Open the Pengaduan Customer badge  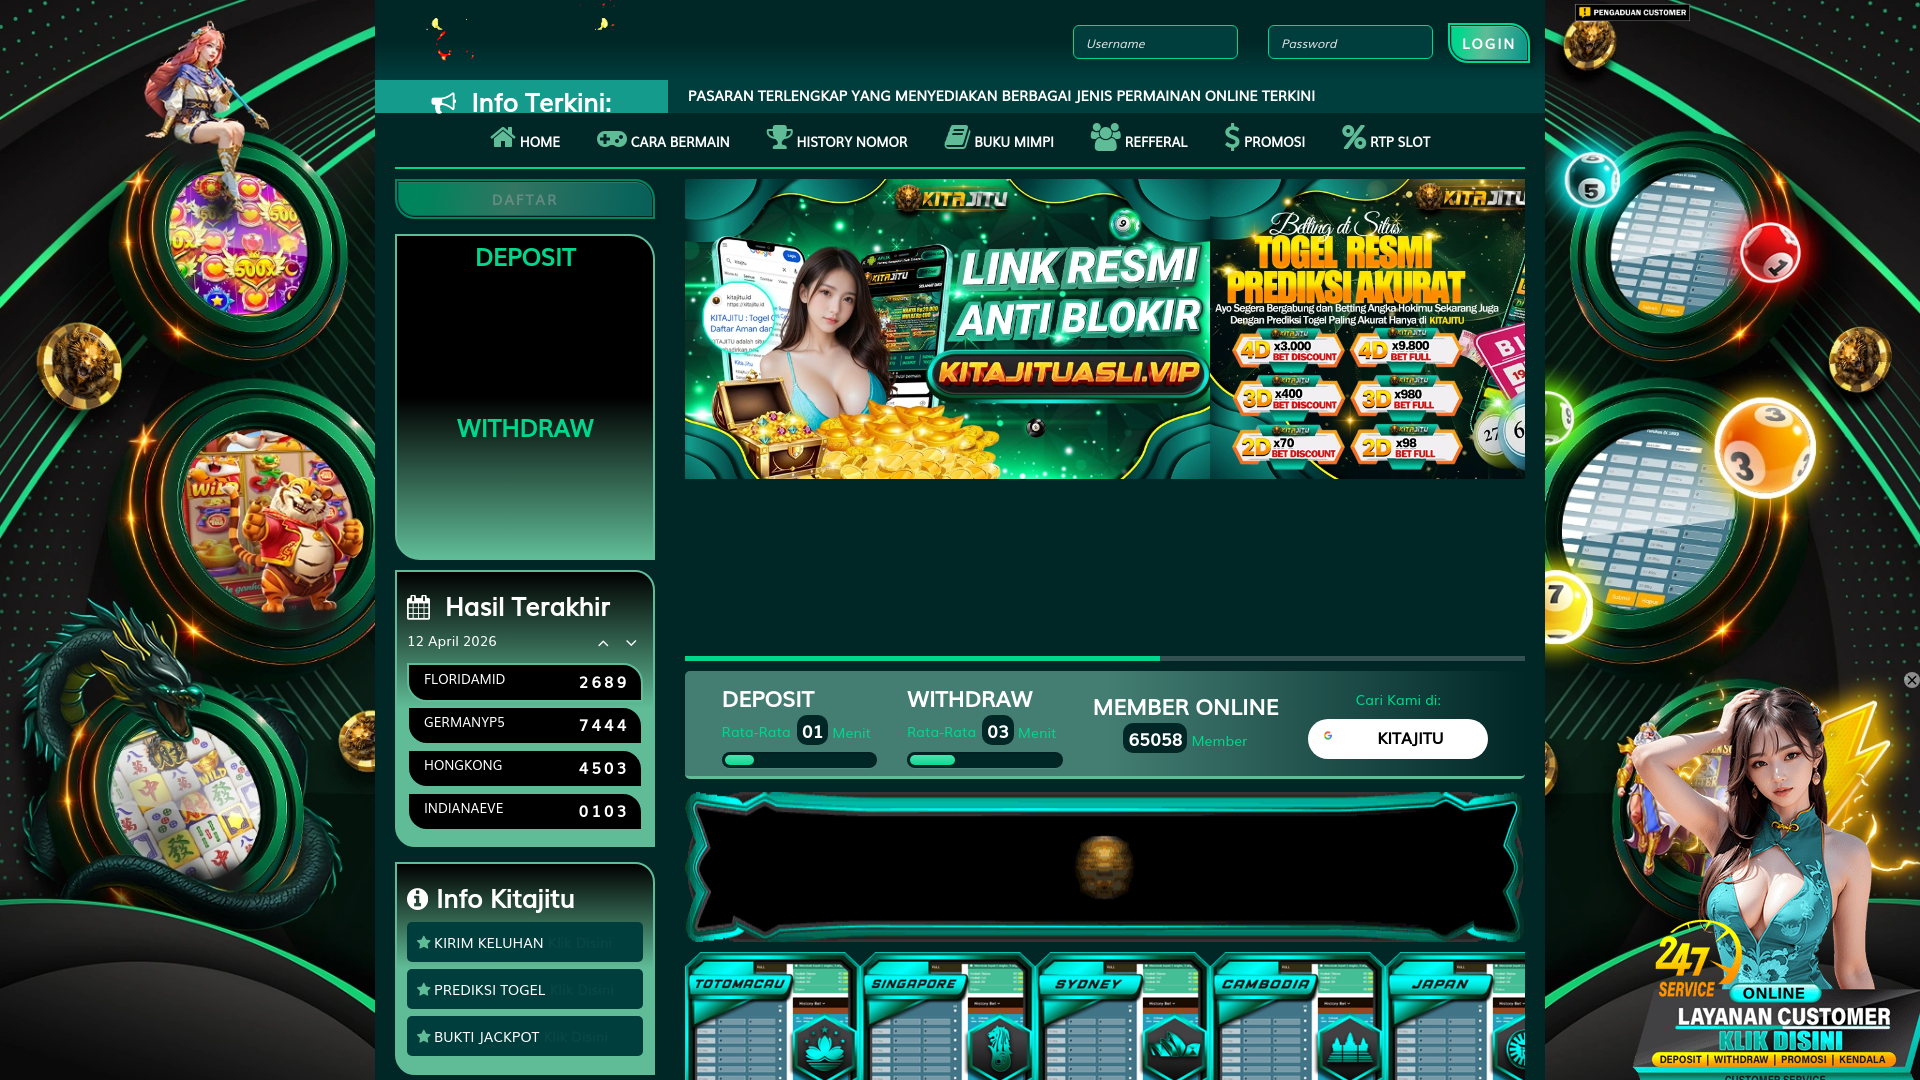click(x=1631, y=12)
